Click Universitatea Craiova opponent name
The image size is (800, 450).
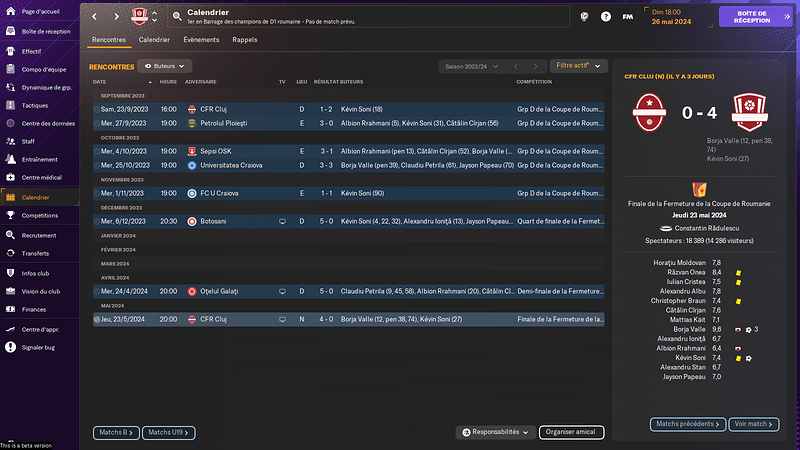[231, 165]
